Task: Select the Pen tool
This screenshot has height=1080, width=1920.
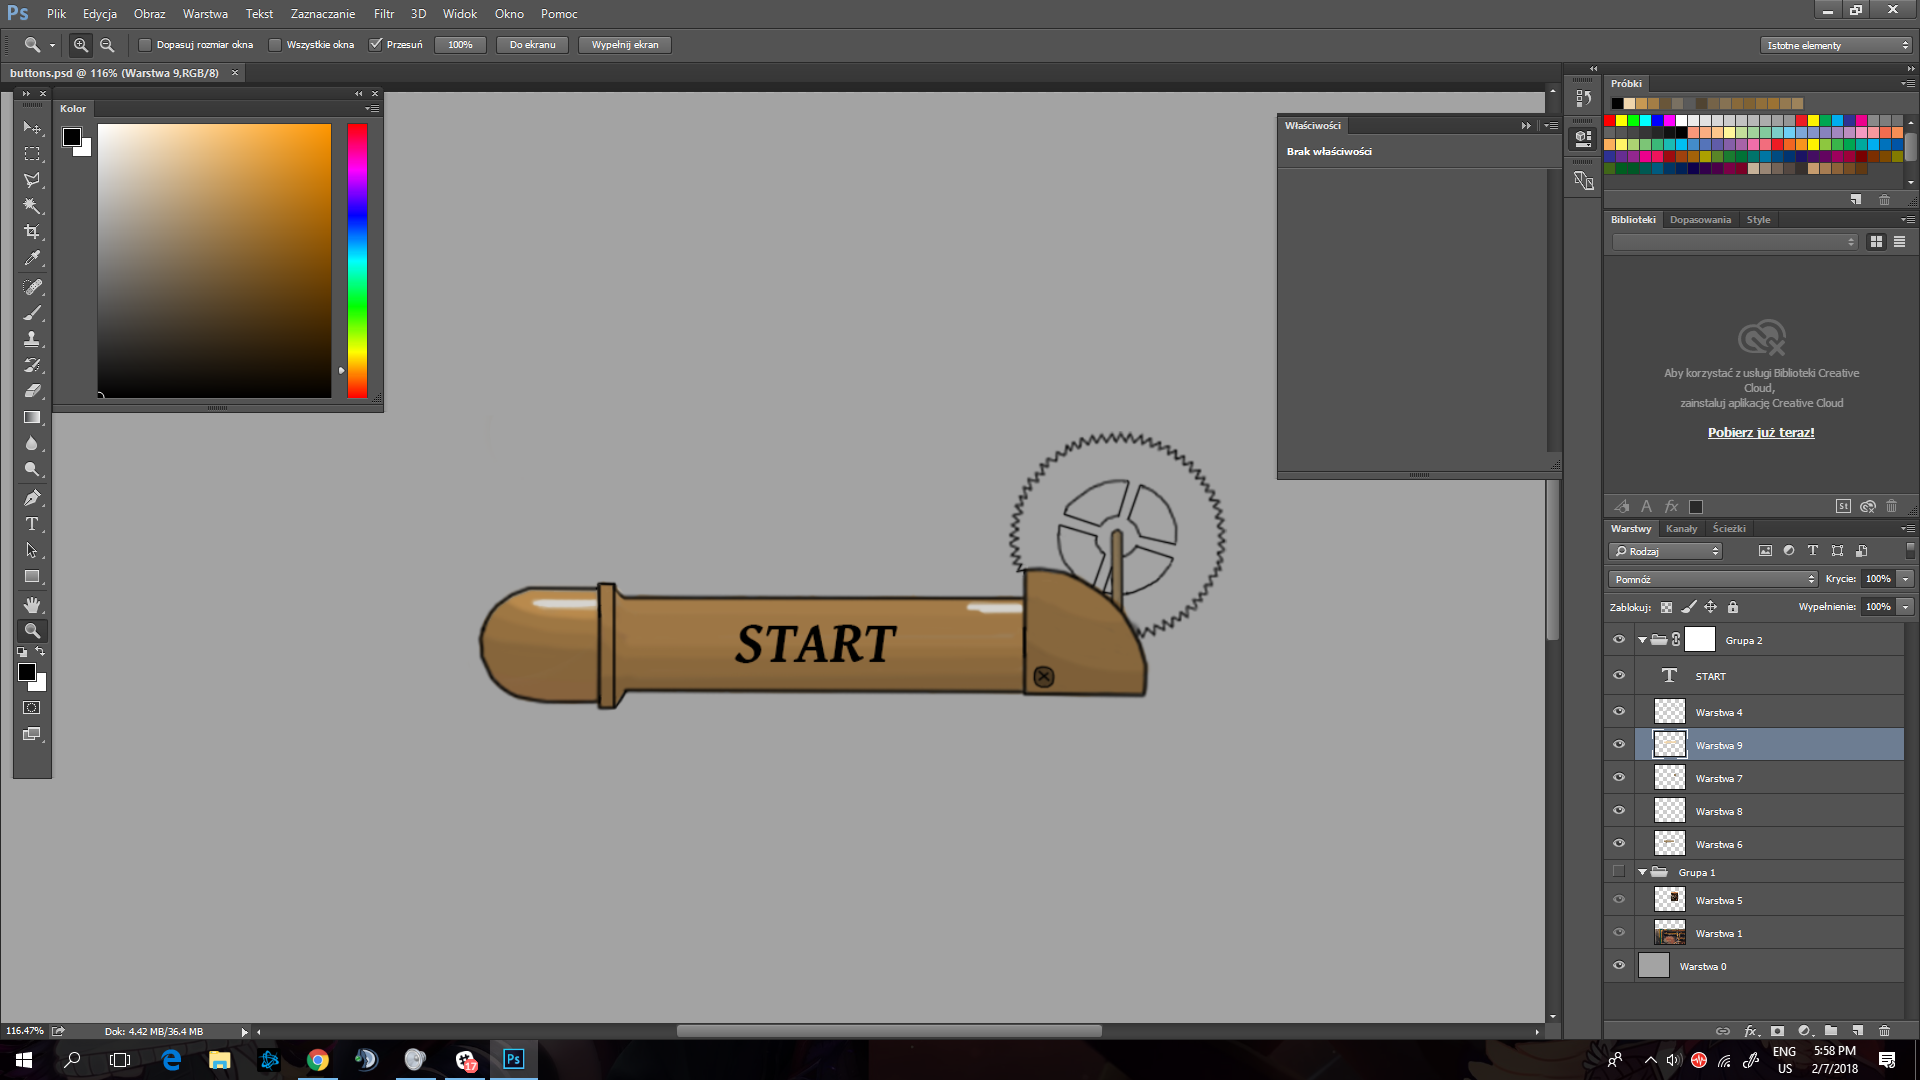Action: (32, 497)
